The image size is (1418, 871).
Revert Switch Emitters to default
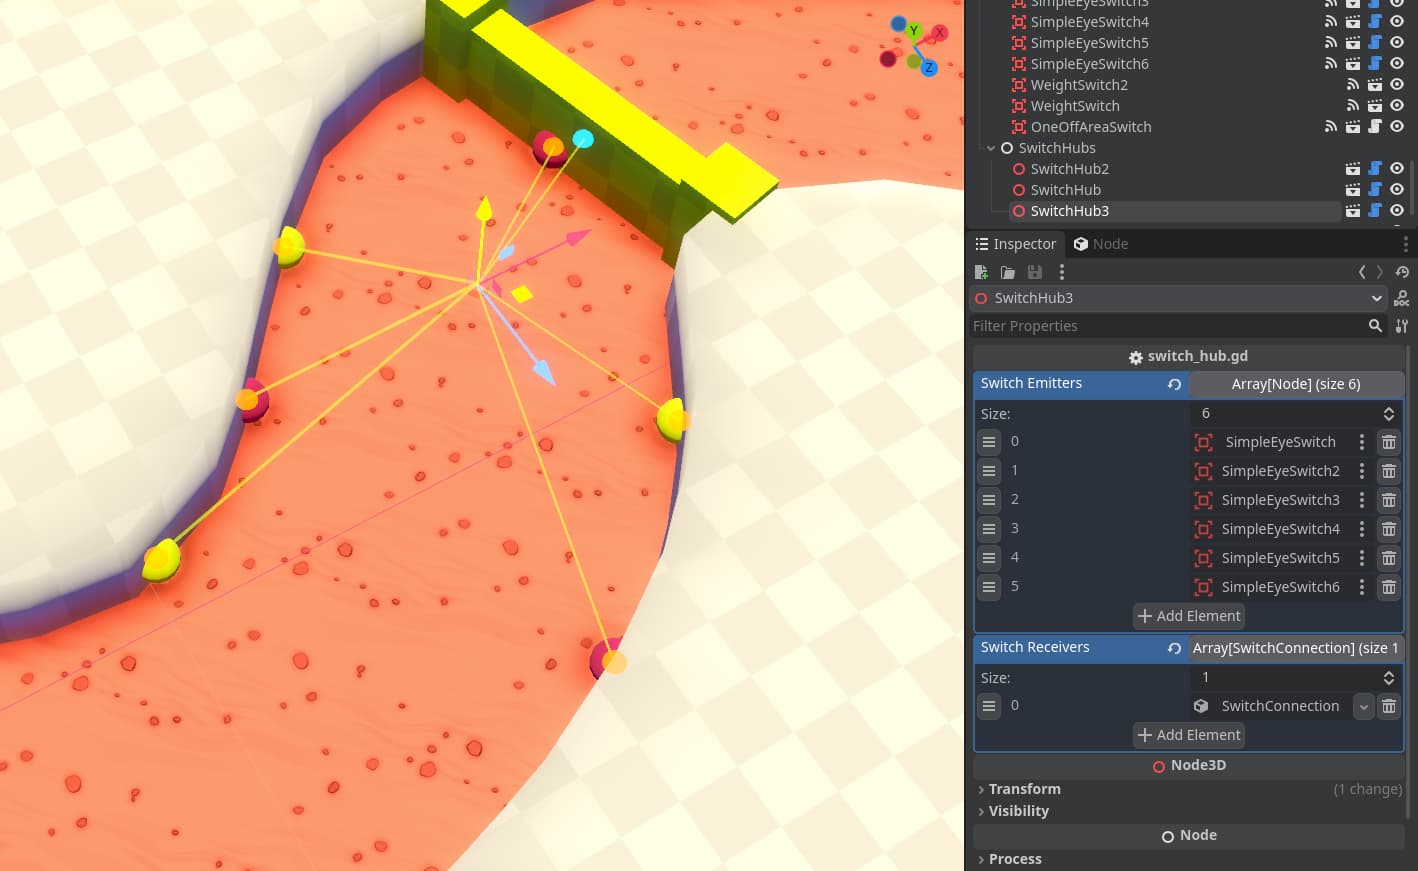(x=1175, y=384)
